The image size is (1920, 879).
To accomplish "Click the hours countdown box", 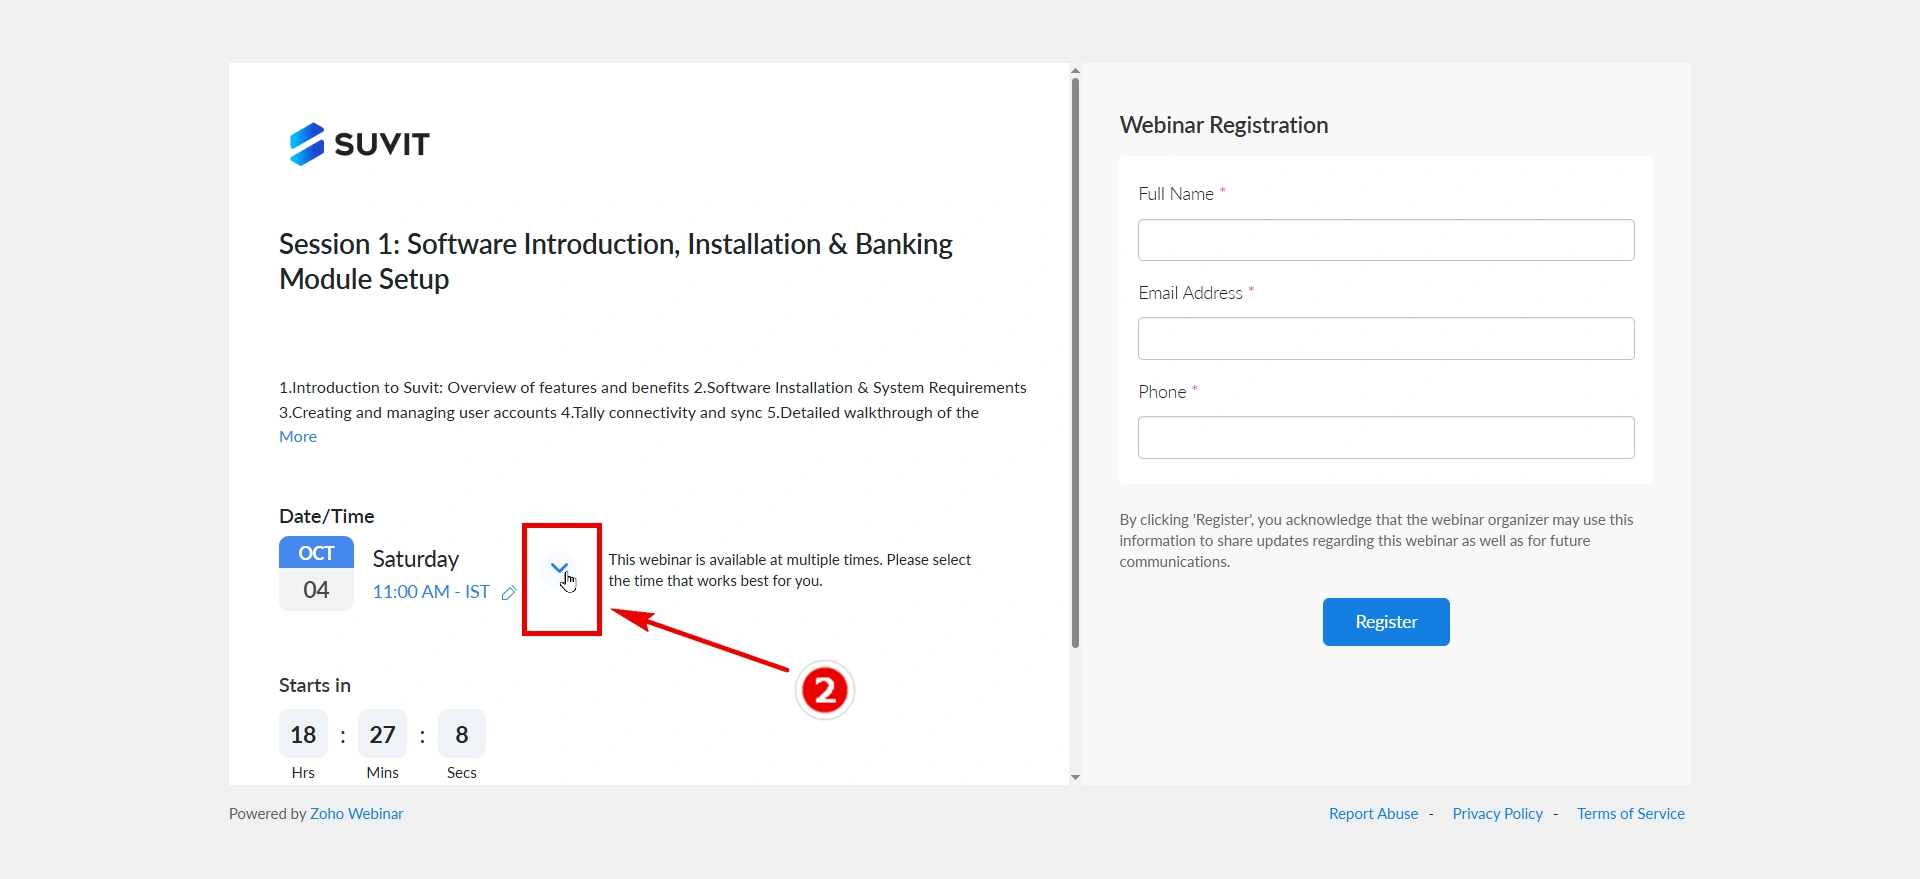I will (x=303, y=735).
